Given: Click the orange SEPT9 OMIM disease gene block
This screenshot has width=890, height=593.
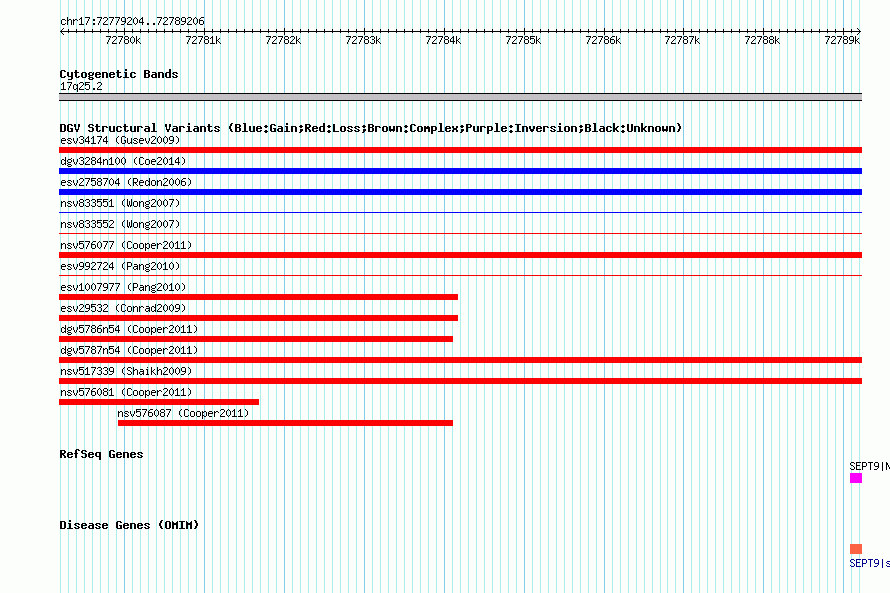Looking at the screenshot, I should click(856, 549).
